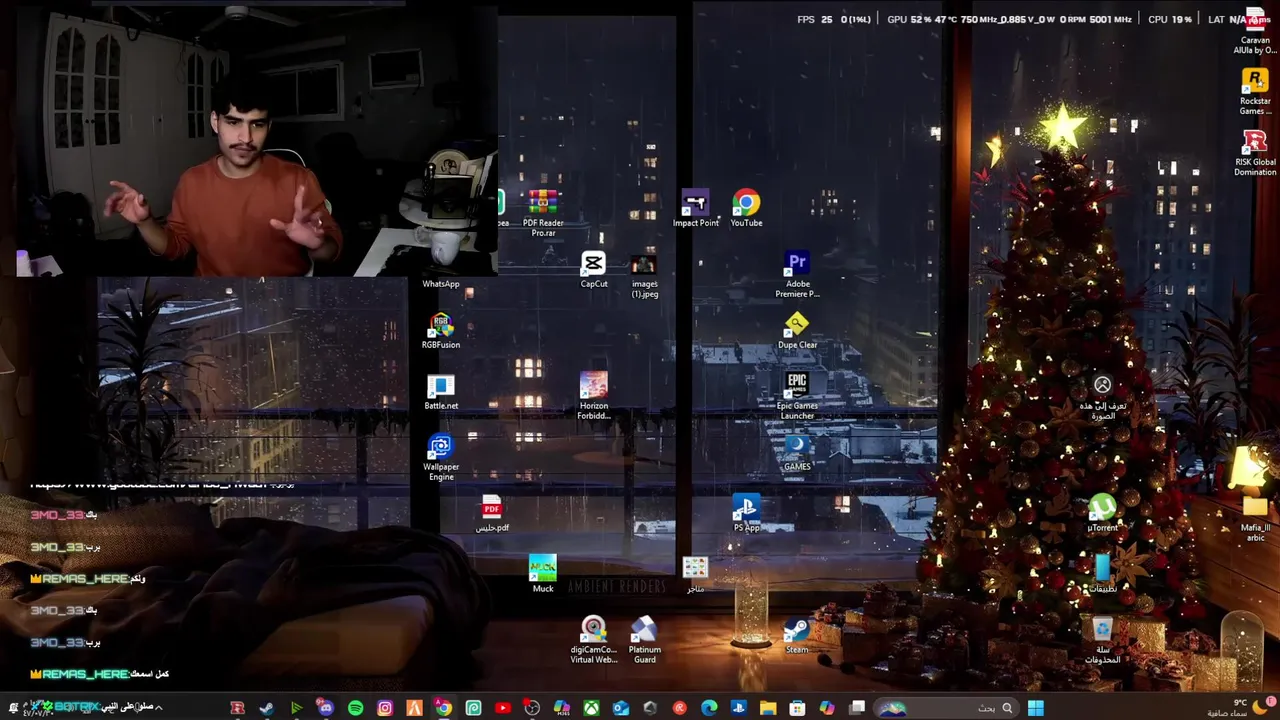Launch Steam from the desktop shortcut

pyautogui.click(x=797, y=636)
